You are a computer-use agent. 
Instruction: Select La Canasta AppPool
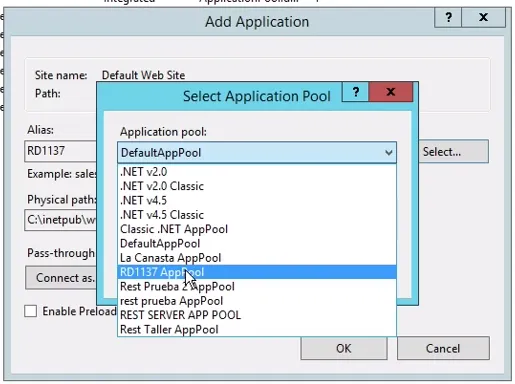257,258
